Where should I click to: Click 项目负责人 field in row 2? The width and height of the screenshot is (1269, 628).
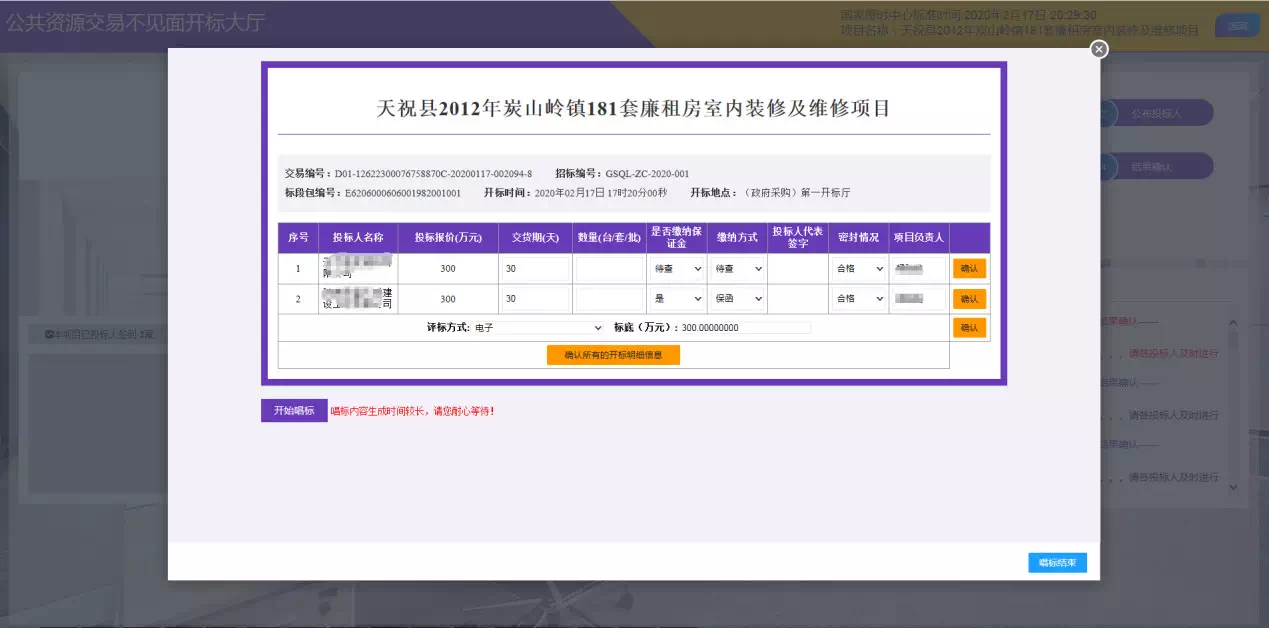coord(919,299)
